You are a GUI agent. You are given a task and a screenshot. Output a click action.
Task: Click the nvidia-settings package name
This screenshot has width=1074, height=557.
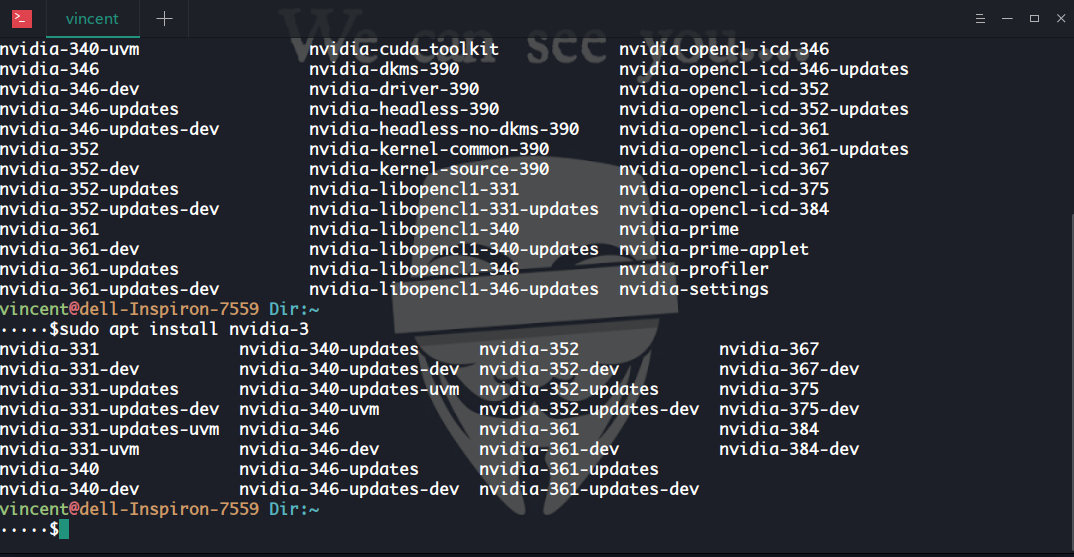tap(693, 289)
